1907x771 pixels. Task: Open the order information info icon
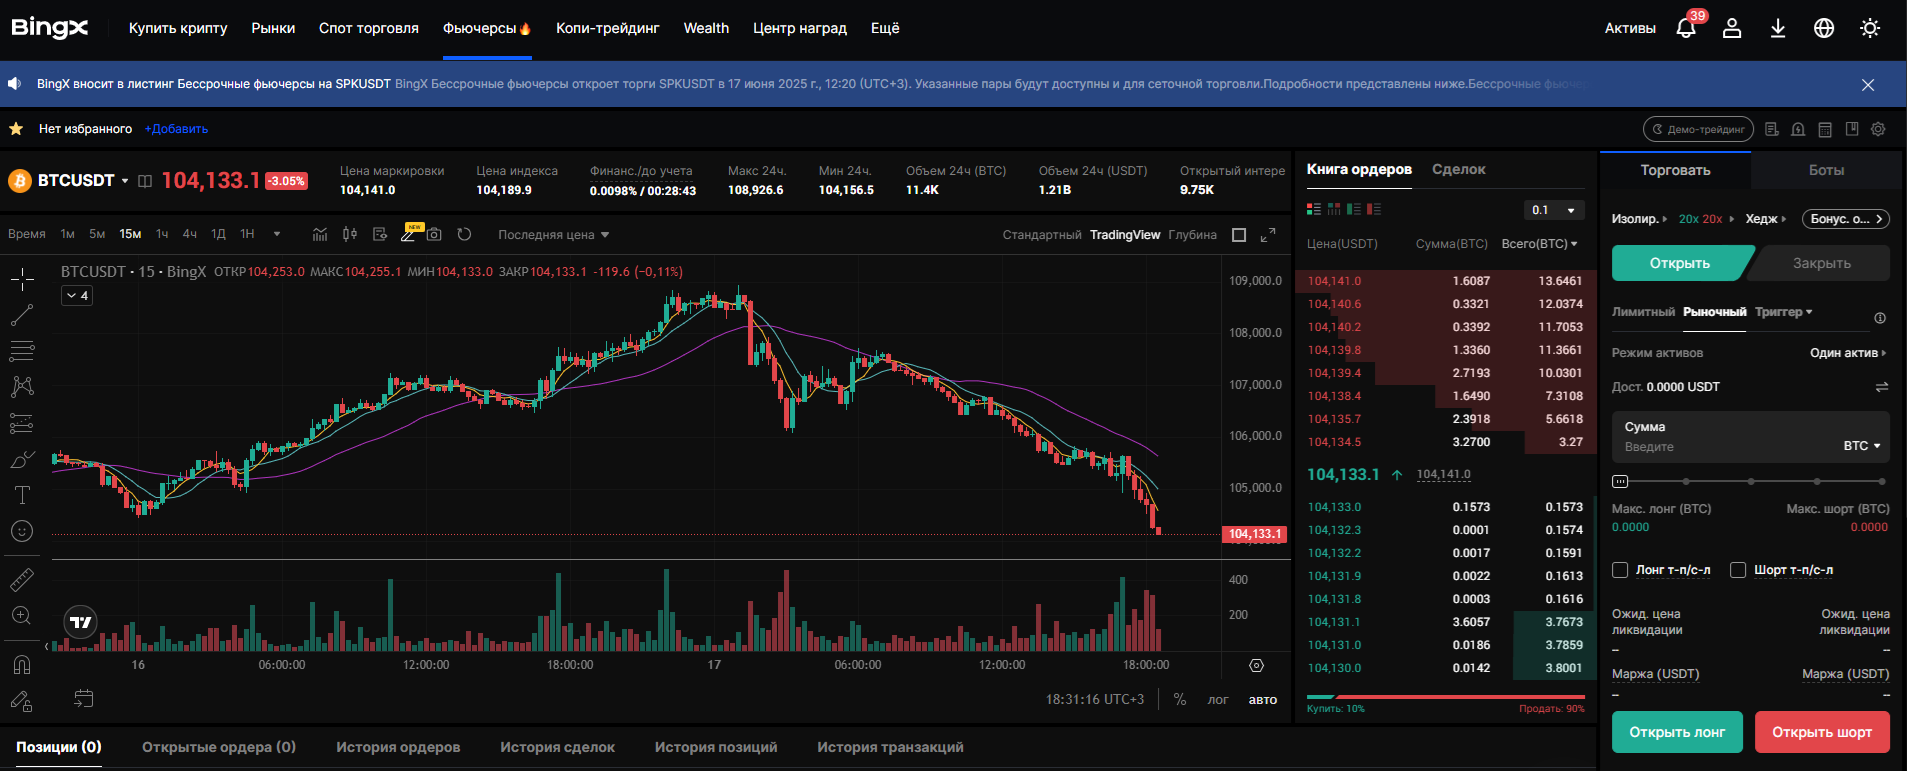point(1880,318)
